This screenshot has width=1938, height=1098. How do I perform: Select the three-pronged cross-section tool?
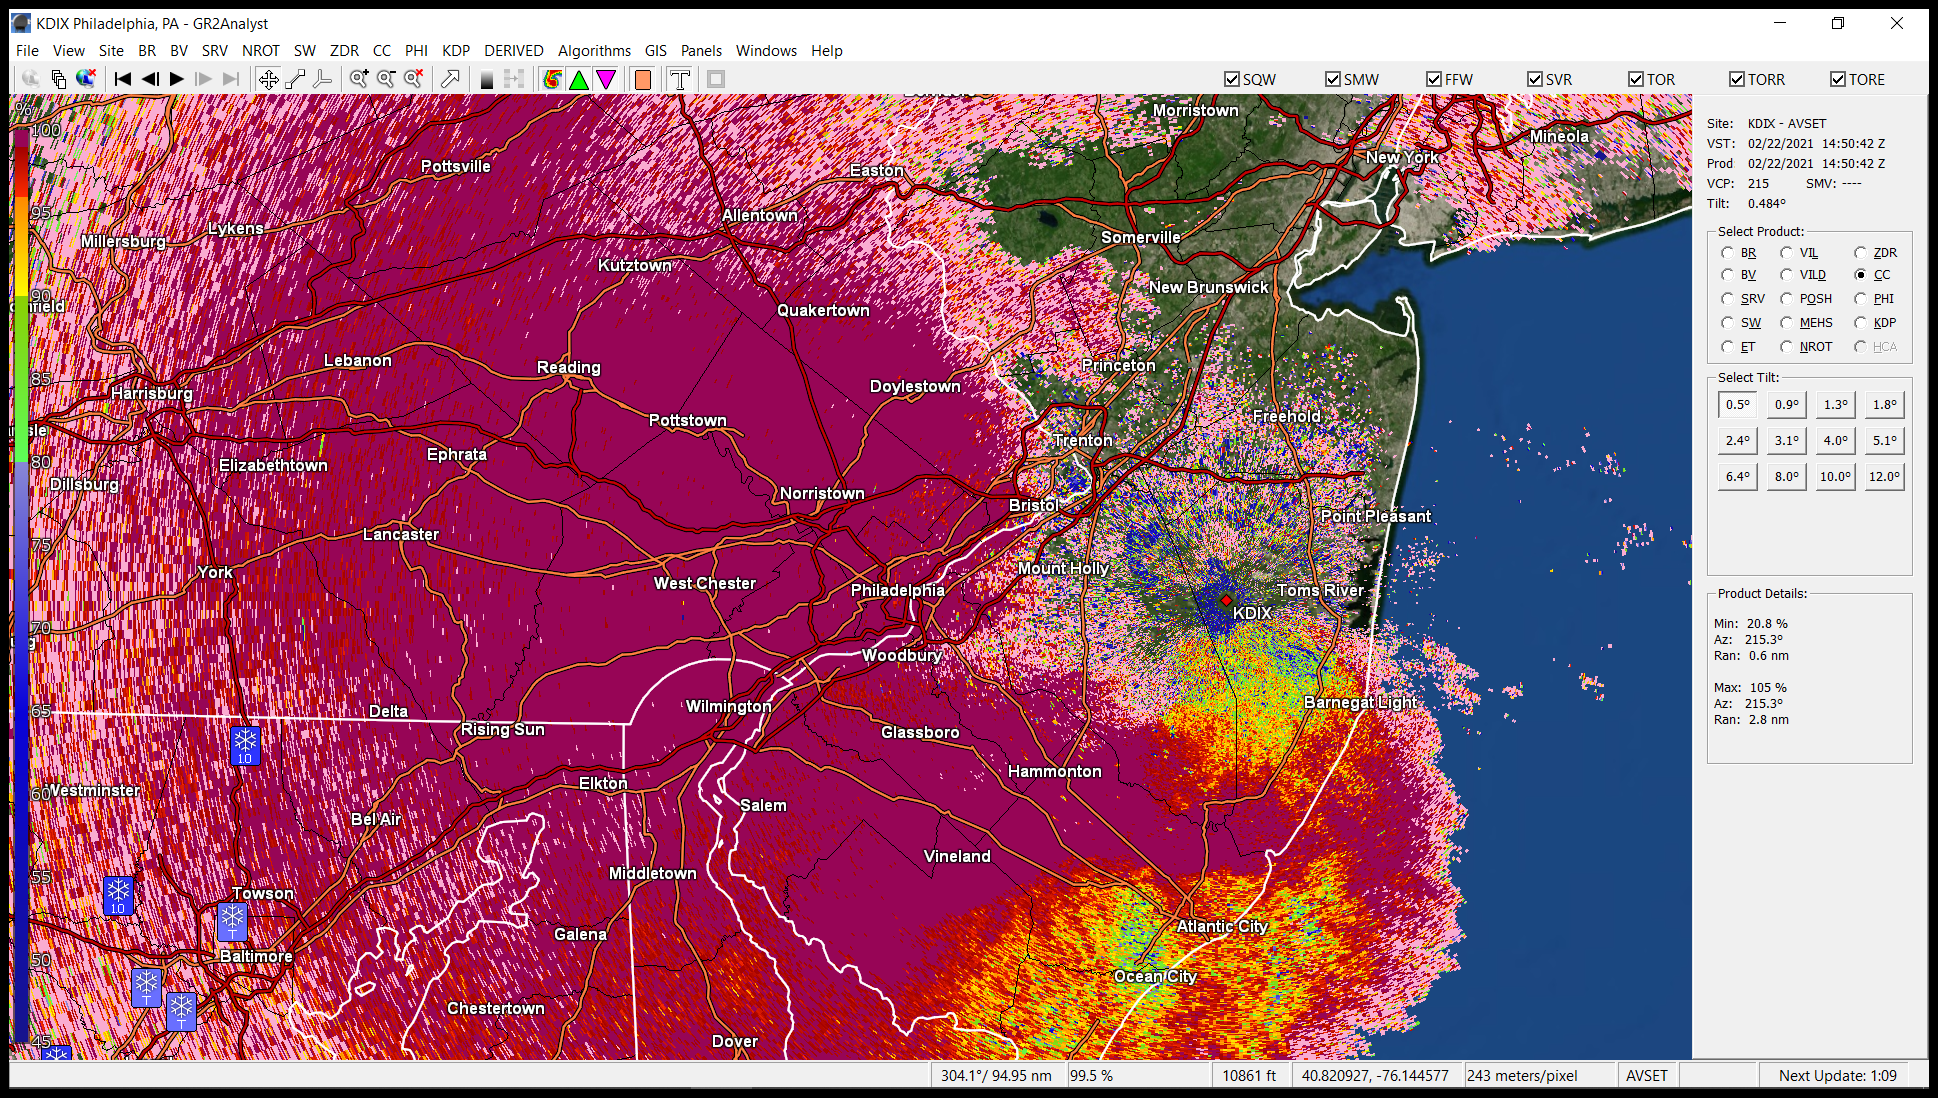[x=322, y=79]
